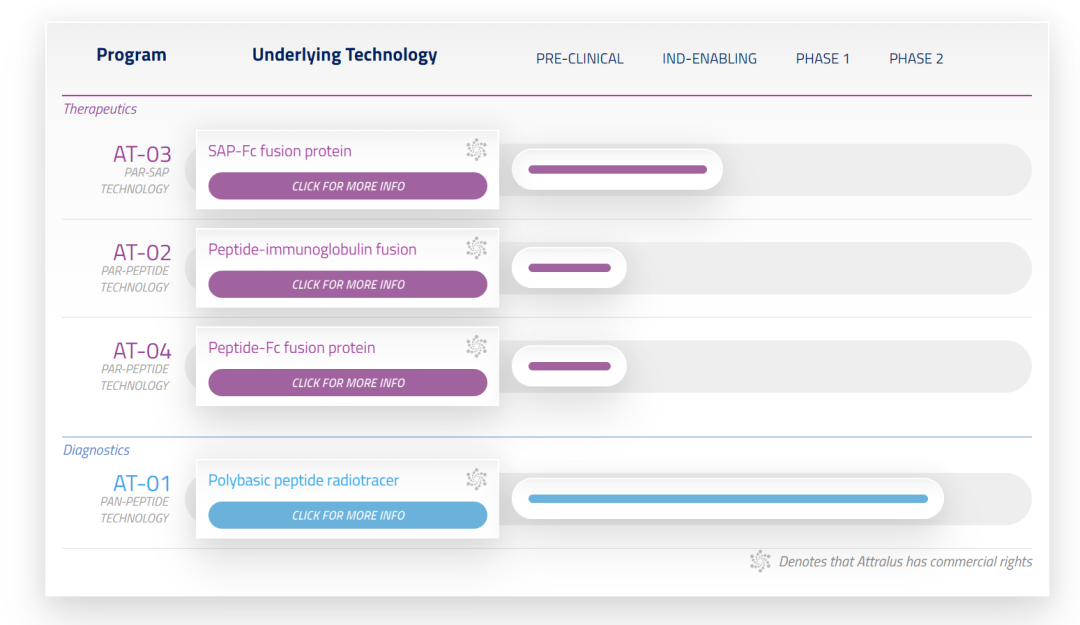Click the AT-03 program name

tap(142, 154)
